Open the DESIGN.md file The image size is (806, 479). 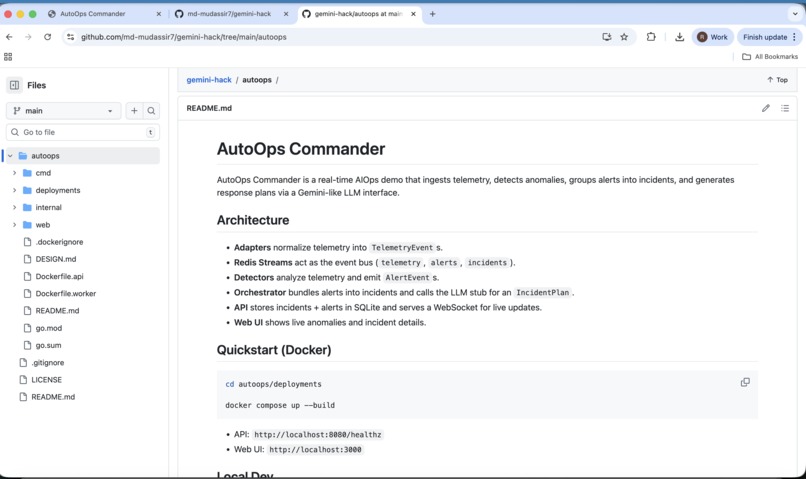point(56,259)
